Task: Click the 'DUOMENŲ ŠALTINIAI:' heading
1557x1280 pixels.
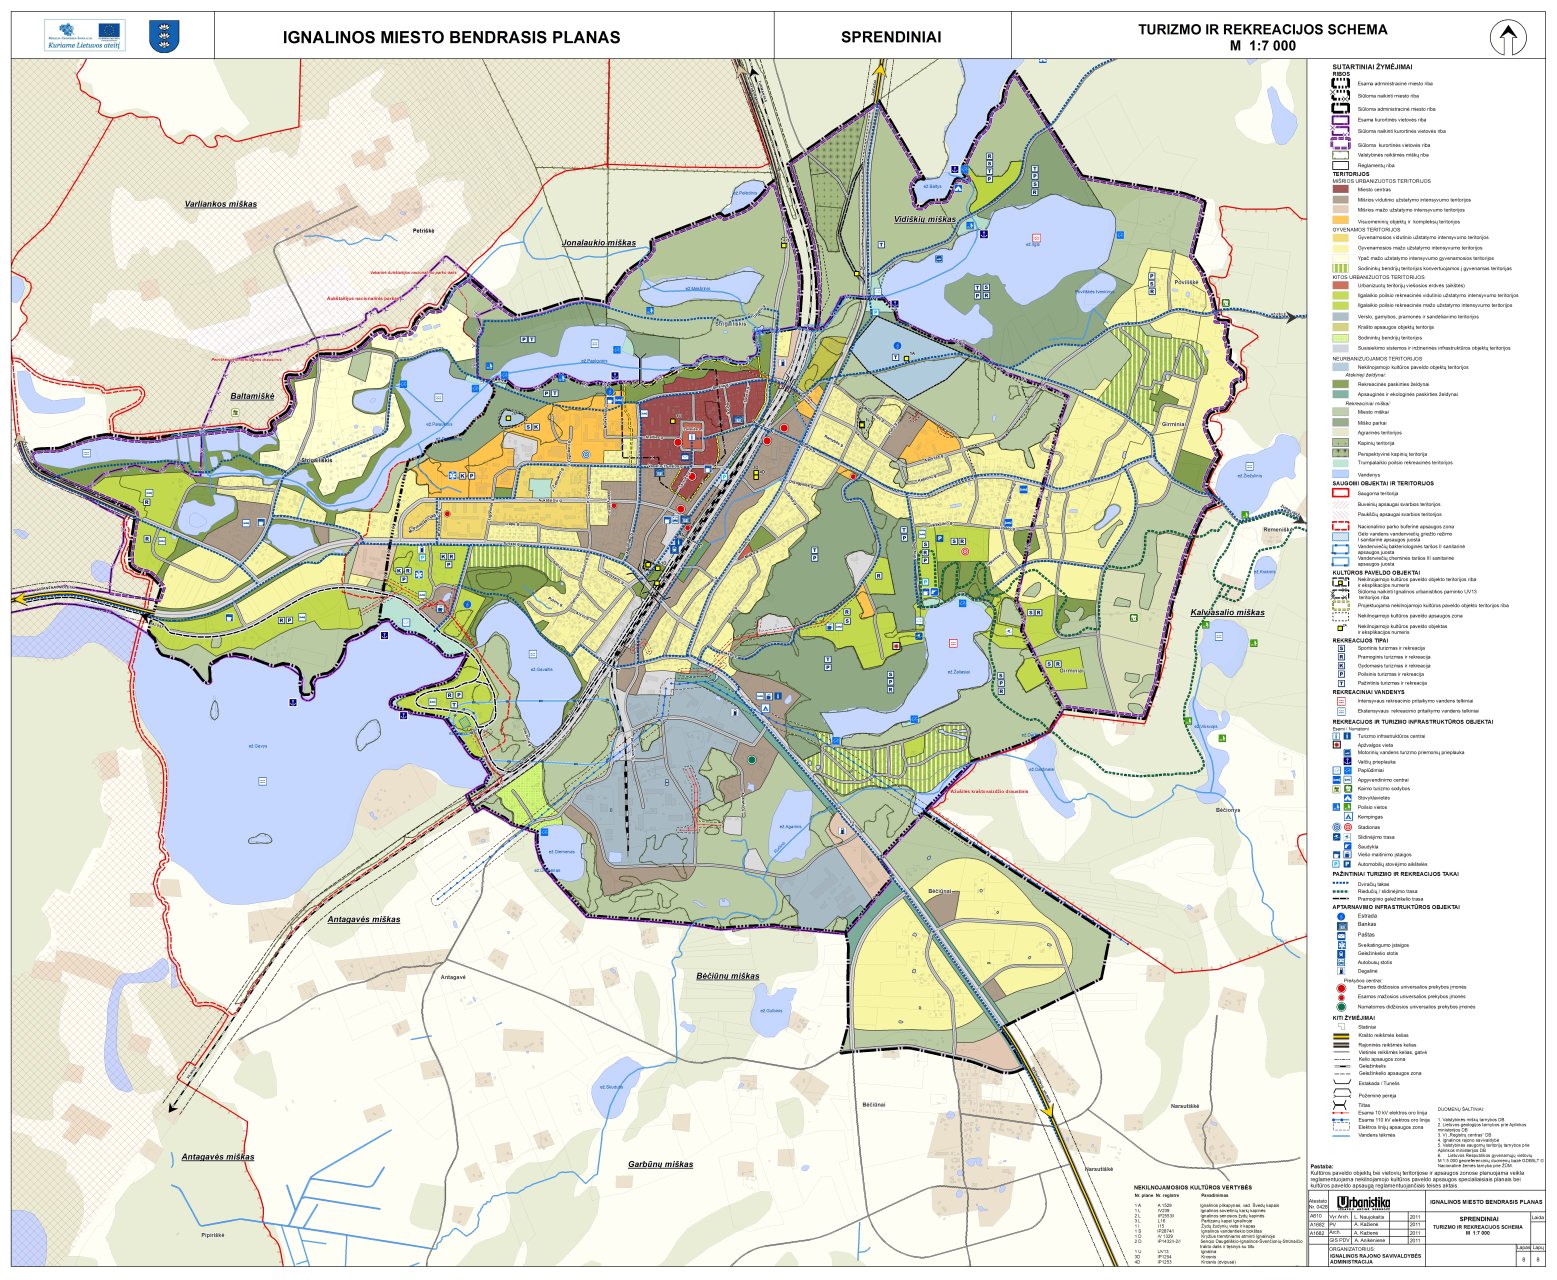Action: [1461, 1110]
